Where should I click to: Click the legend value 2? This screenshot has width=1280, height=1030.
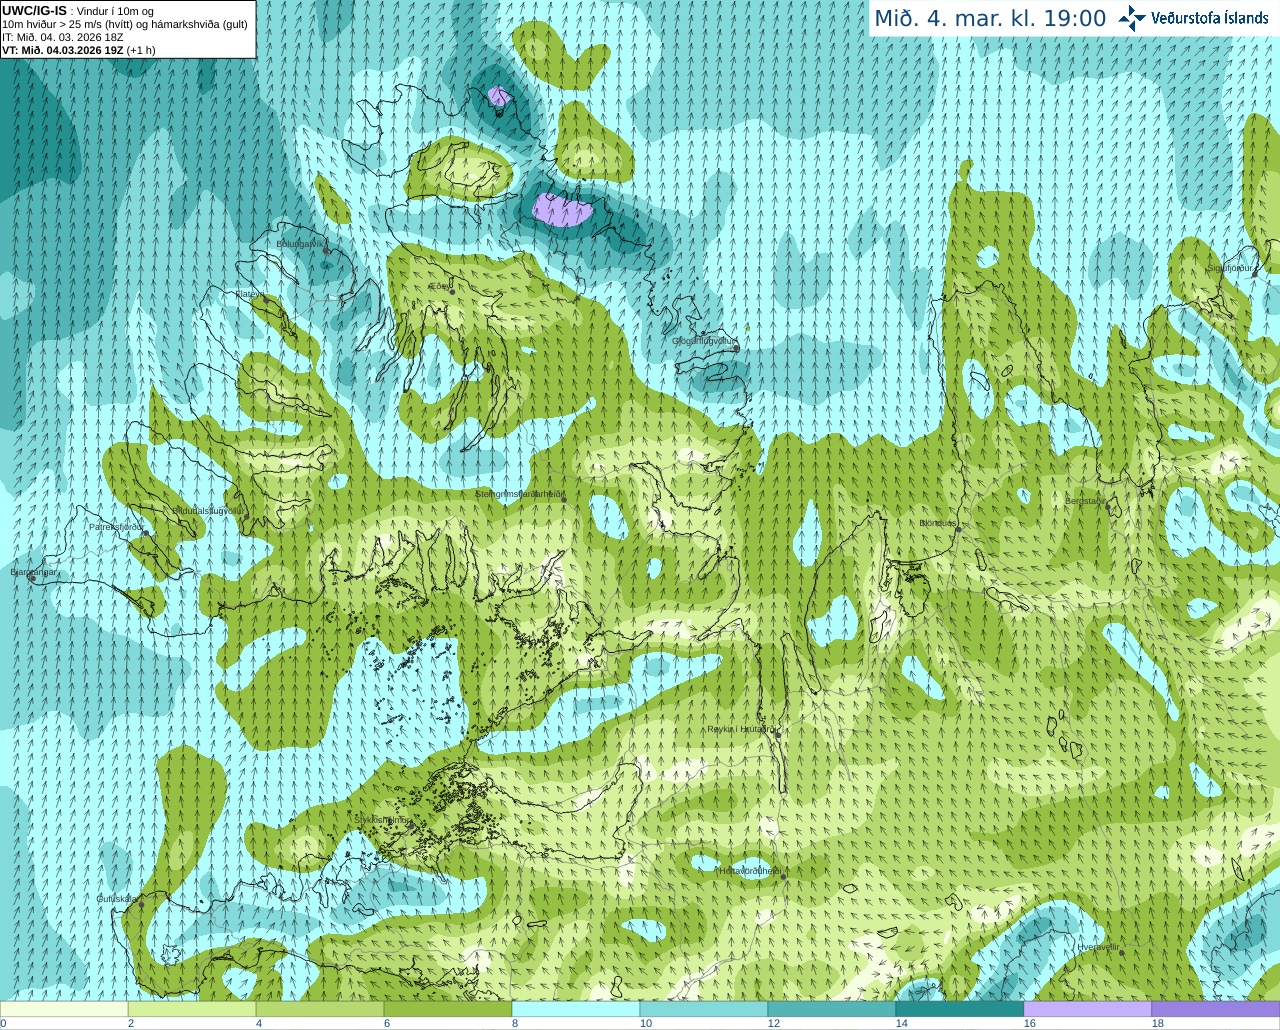[130, 1023]
